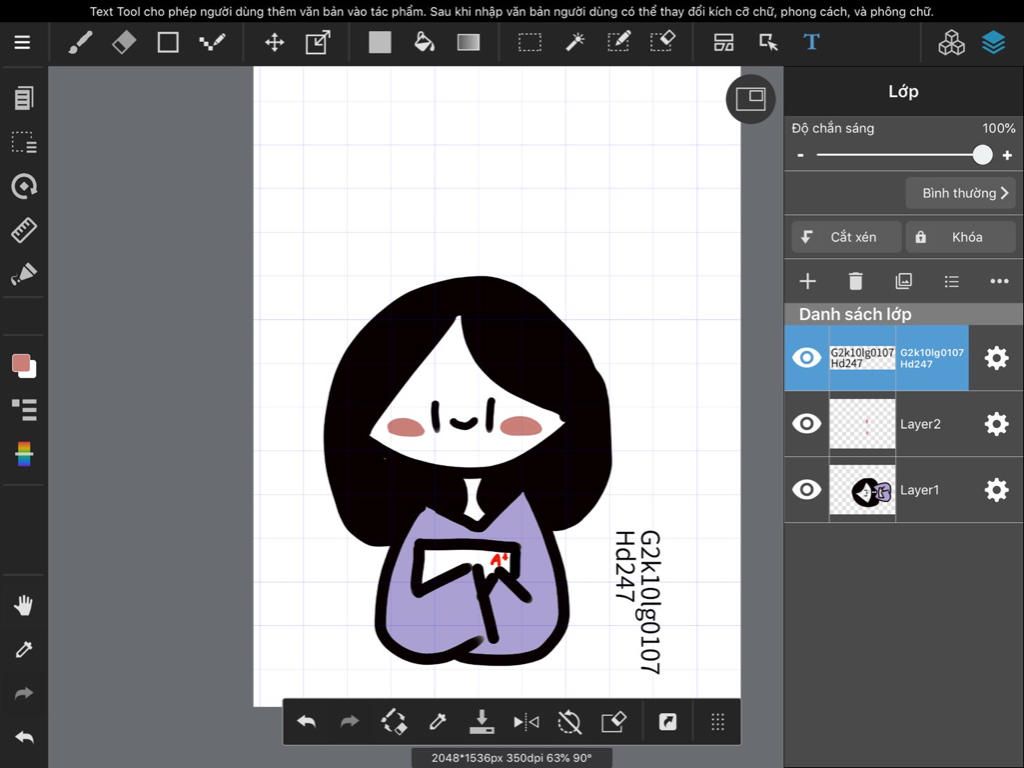This screenshot has height=768, width=1024.
Task: Select the rectangle Shape tool
Action: (168, 43)
